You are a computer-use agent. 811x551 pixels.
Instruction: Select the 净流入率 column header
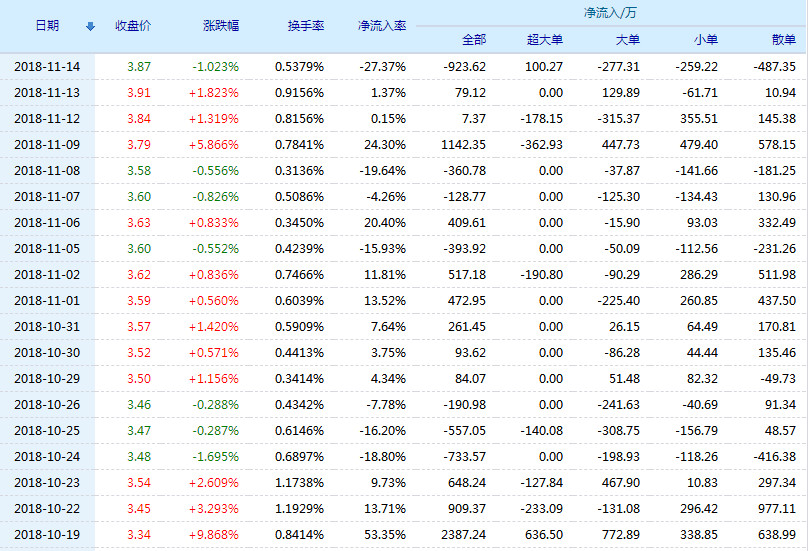tap(382, 26)
